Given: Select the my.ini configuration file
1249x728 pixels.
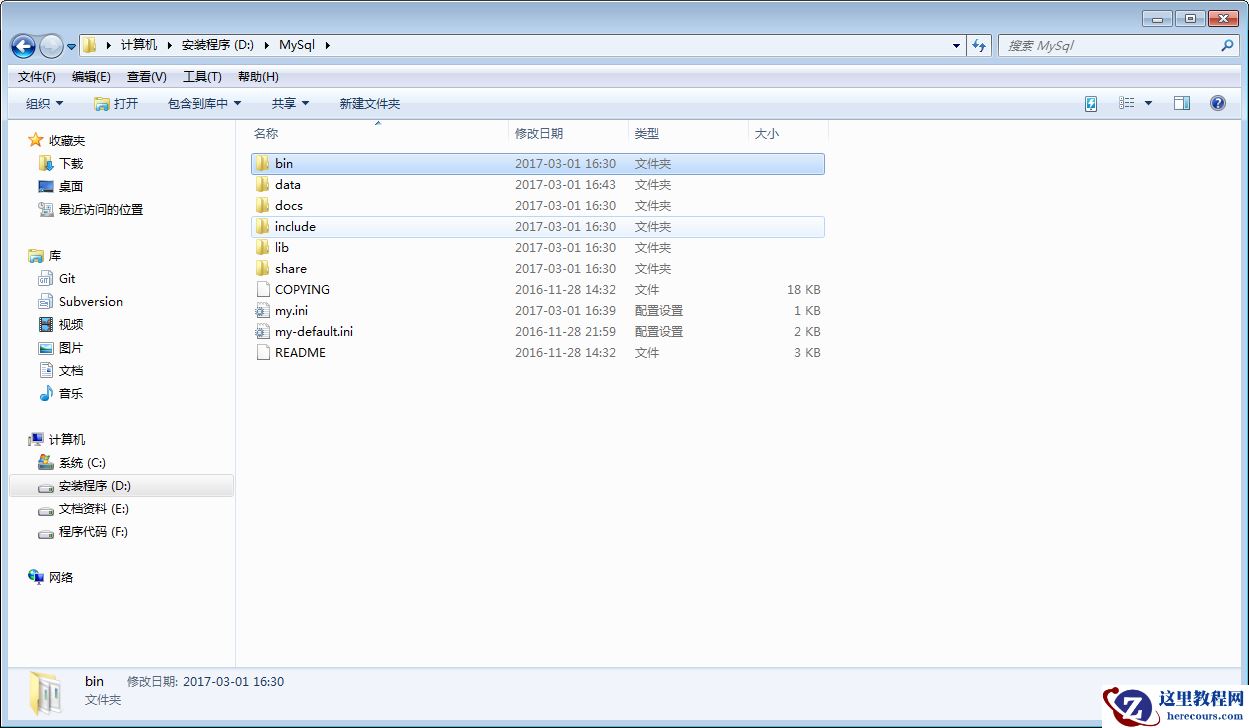Looking at the screenshot, I should [293, 310].
